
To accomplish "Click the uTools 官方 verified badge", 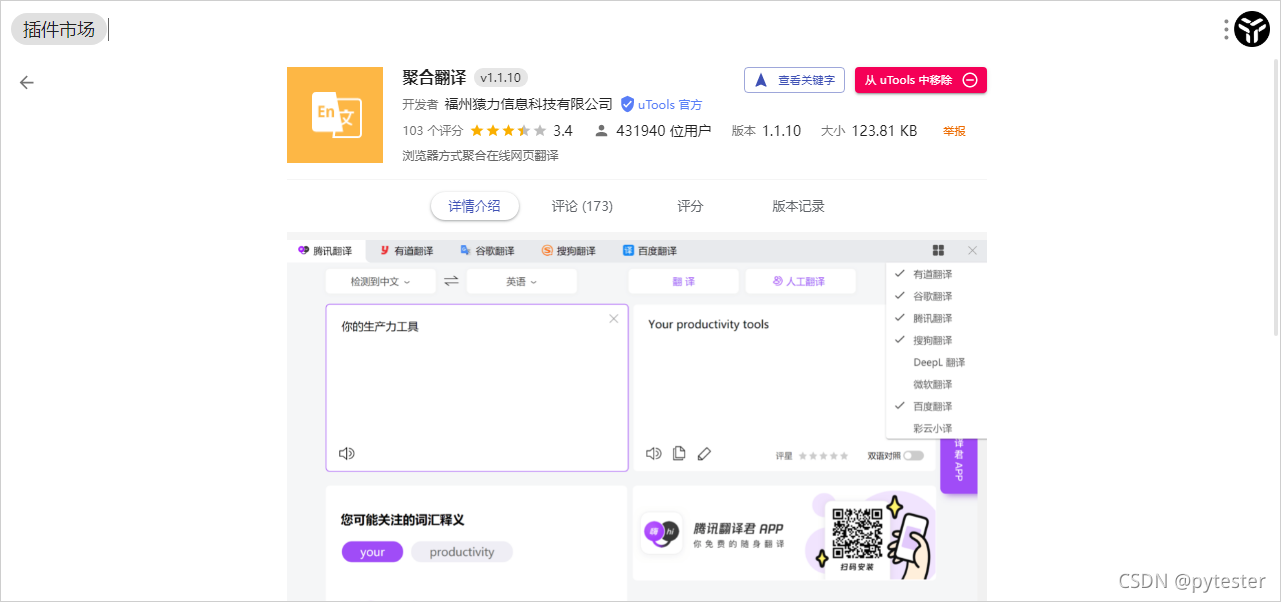I will point(661,104).
